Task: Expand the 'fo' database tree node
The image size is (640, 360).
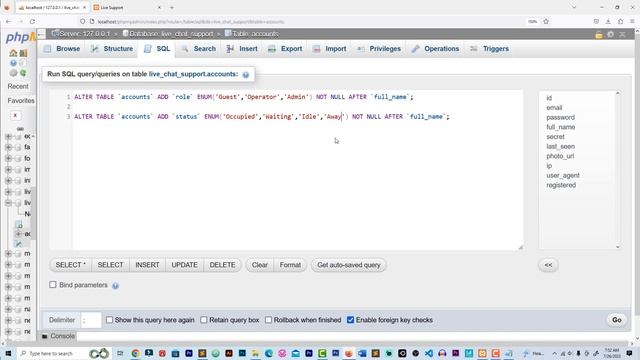Action: 8,158
